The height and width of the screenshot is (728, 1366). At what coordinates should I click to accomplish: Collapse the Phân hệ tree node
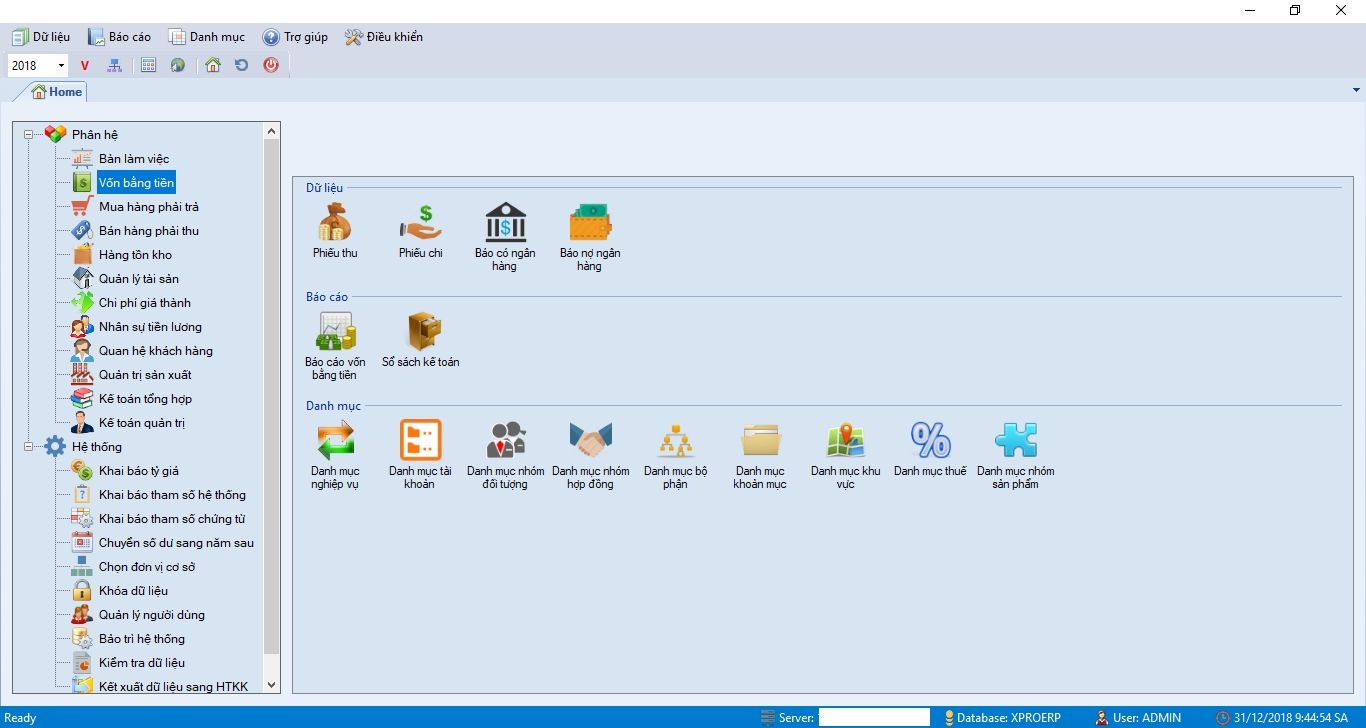(29, 135)
